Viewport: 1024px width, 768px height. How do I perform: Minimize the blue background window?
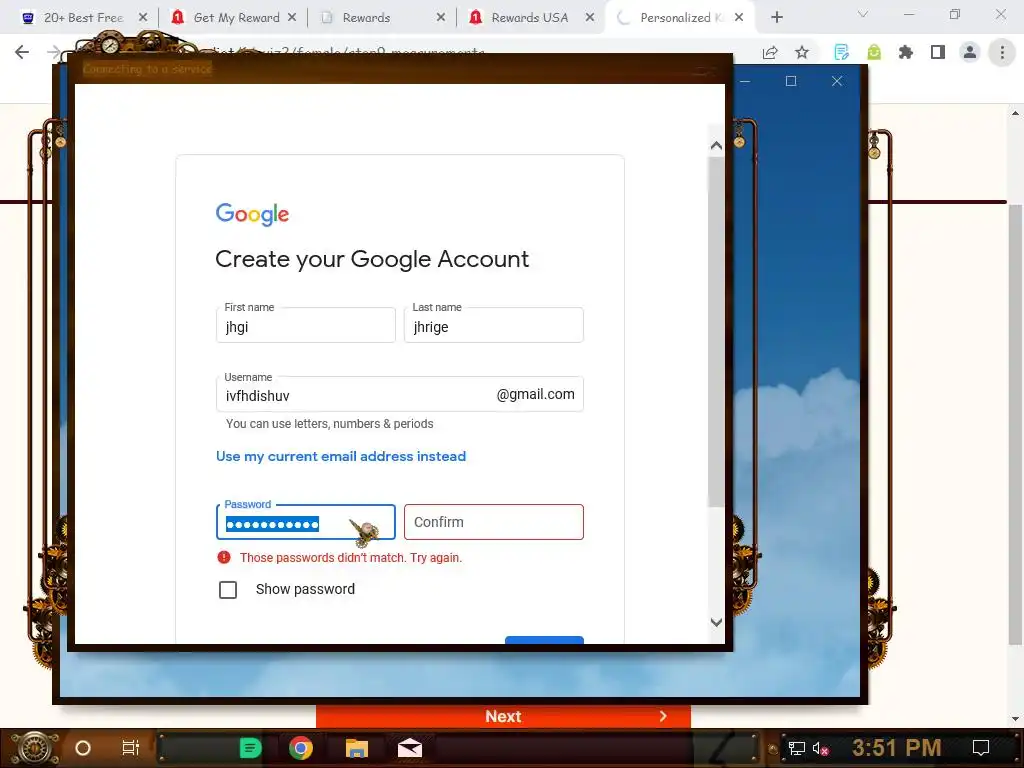tap(745, 81)
